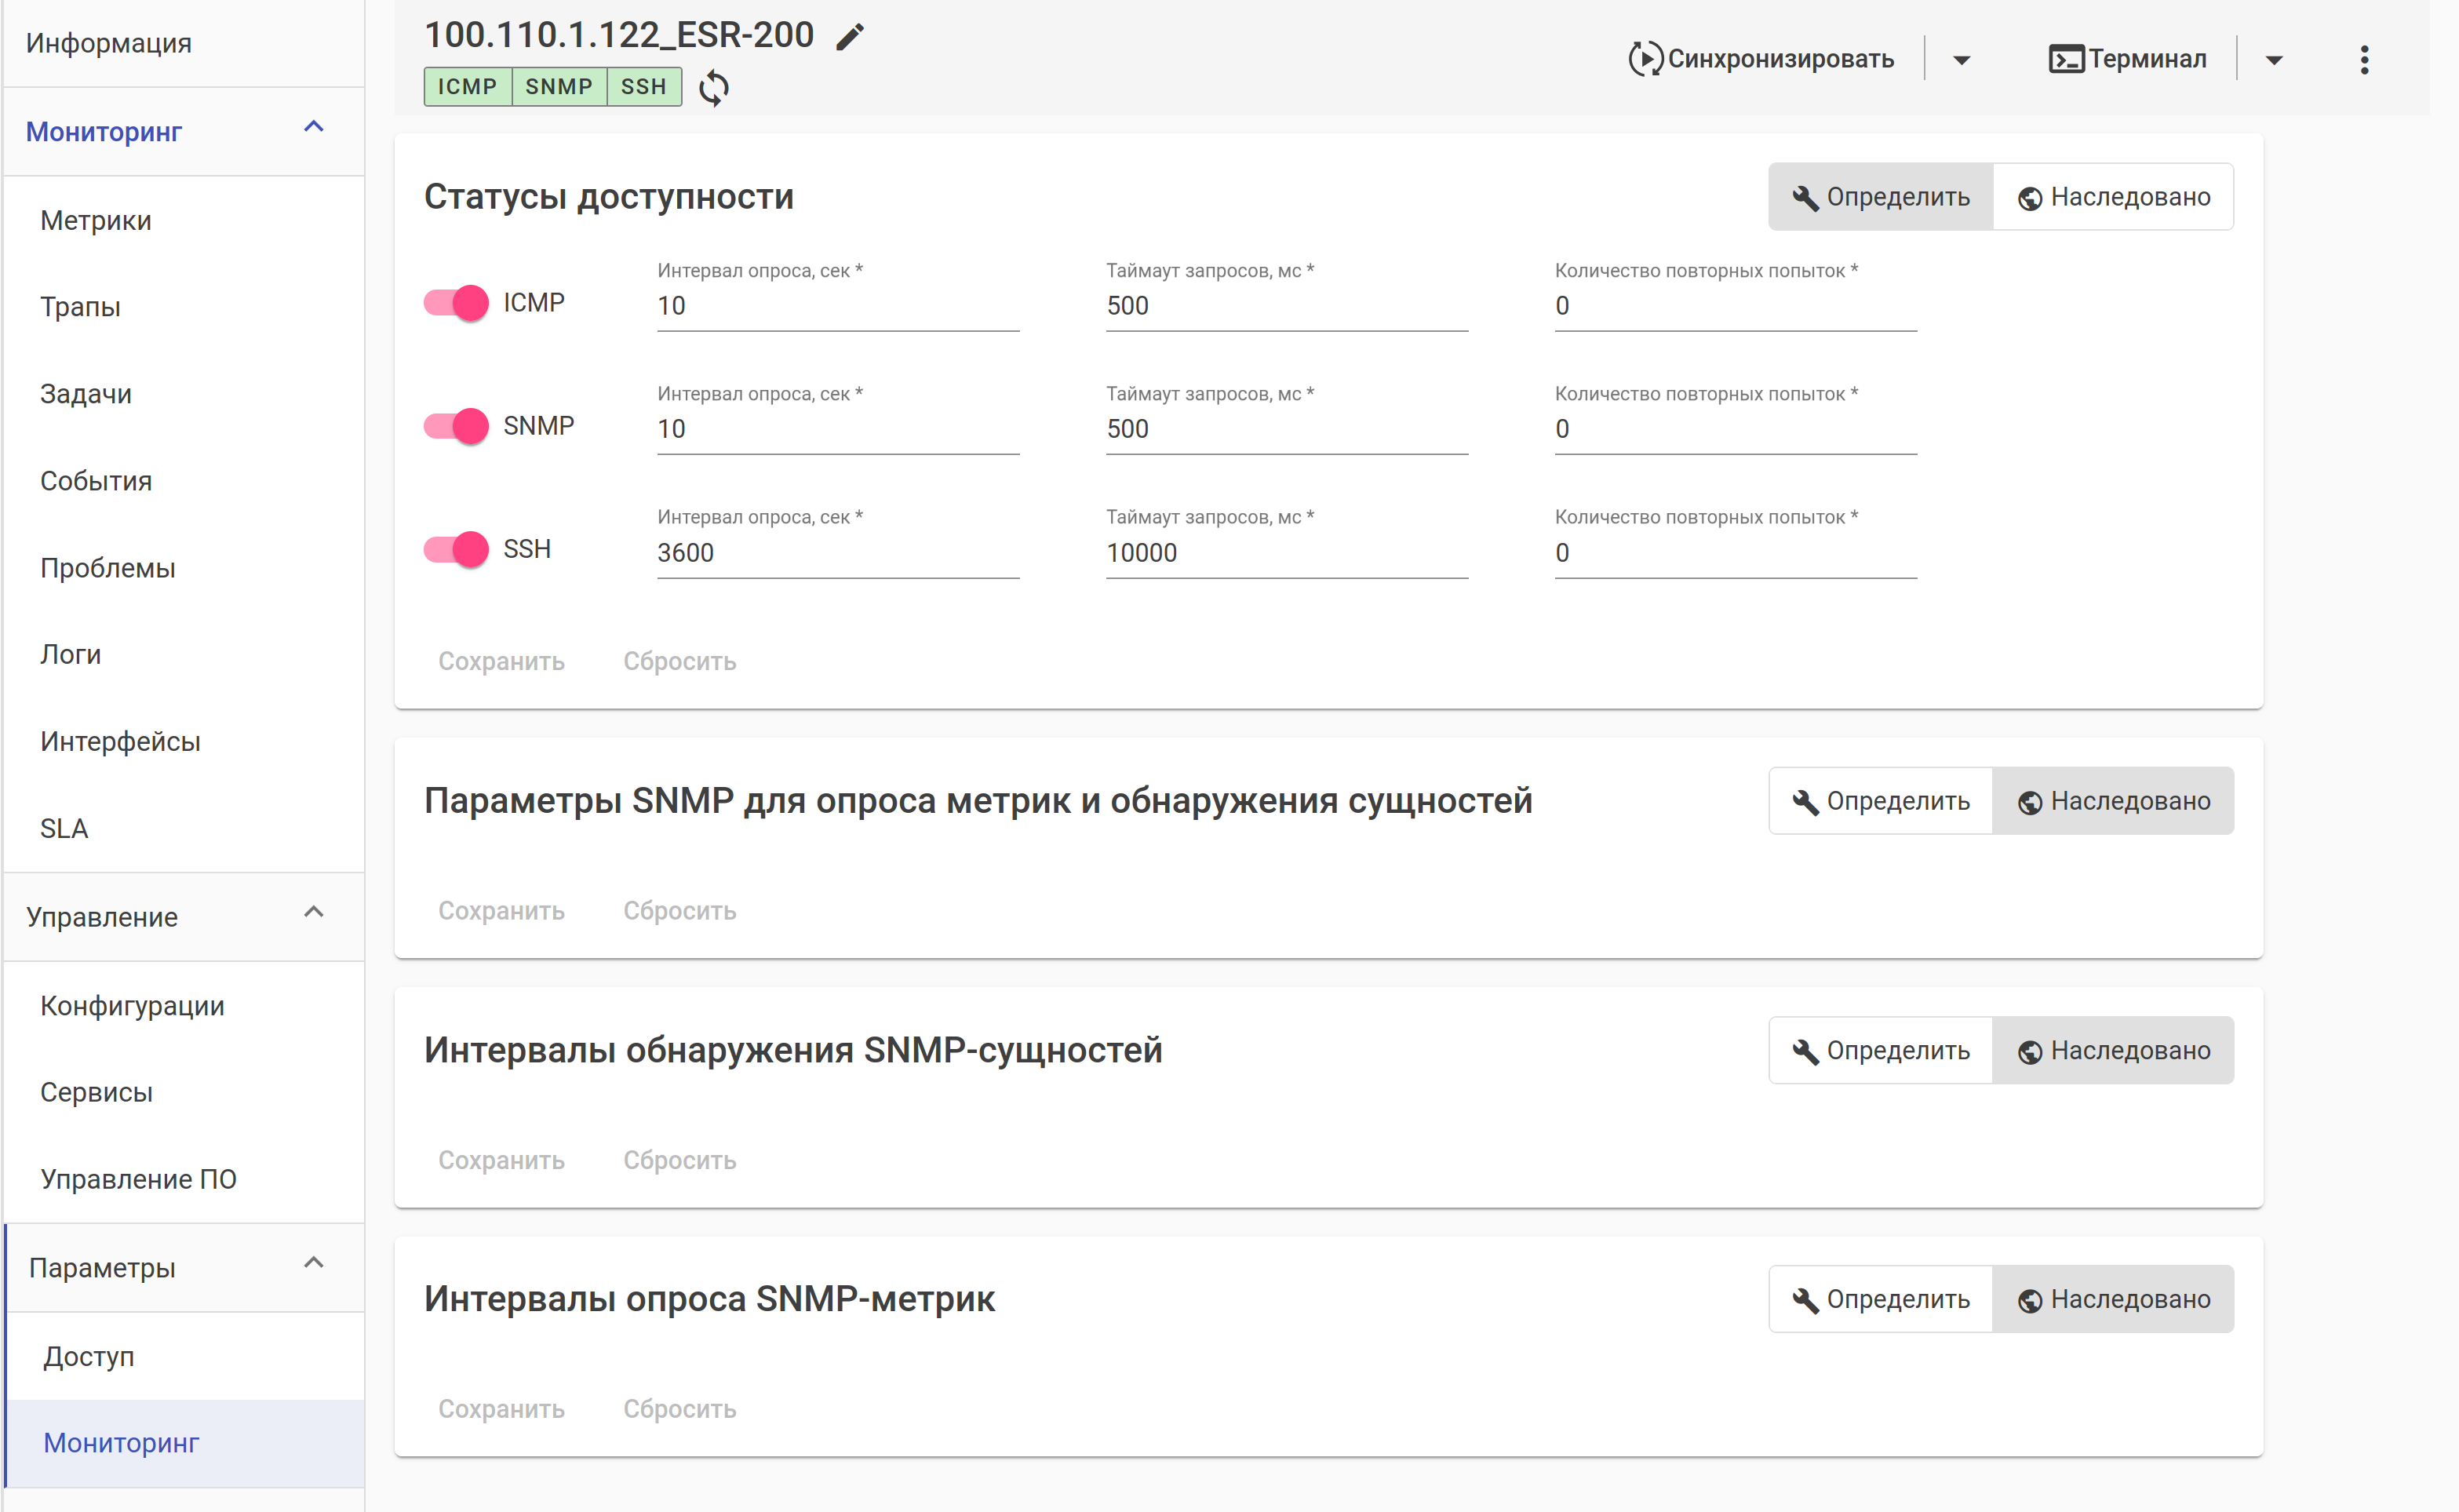Click Определить wrench in Статусы доступности
The height and width of the screenshot is (1512, 2459).
pos(1880,197)
